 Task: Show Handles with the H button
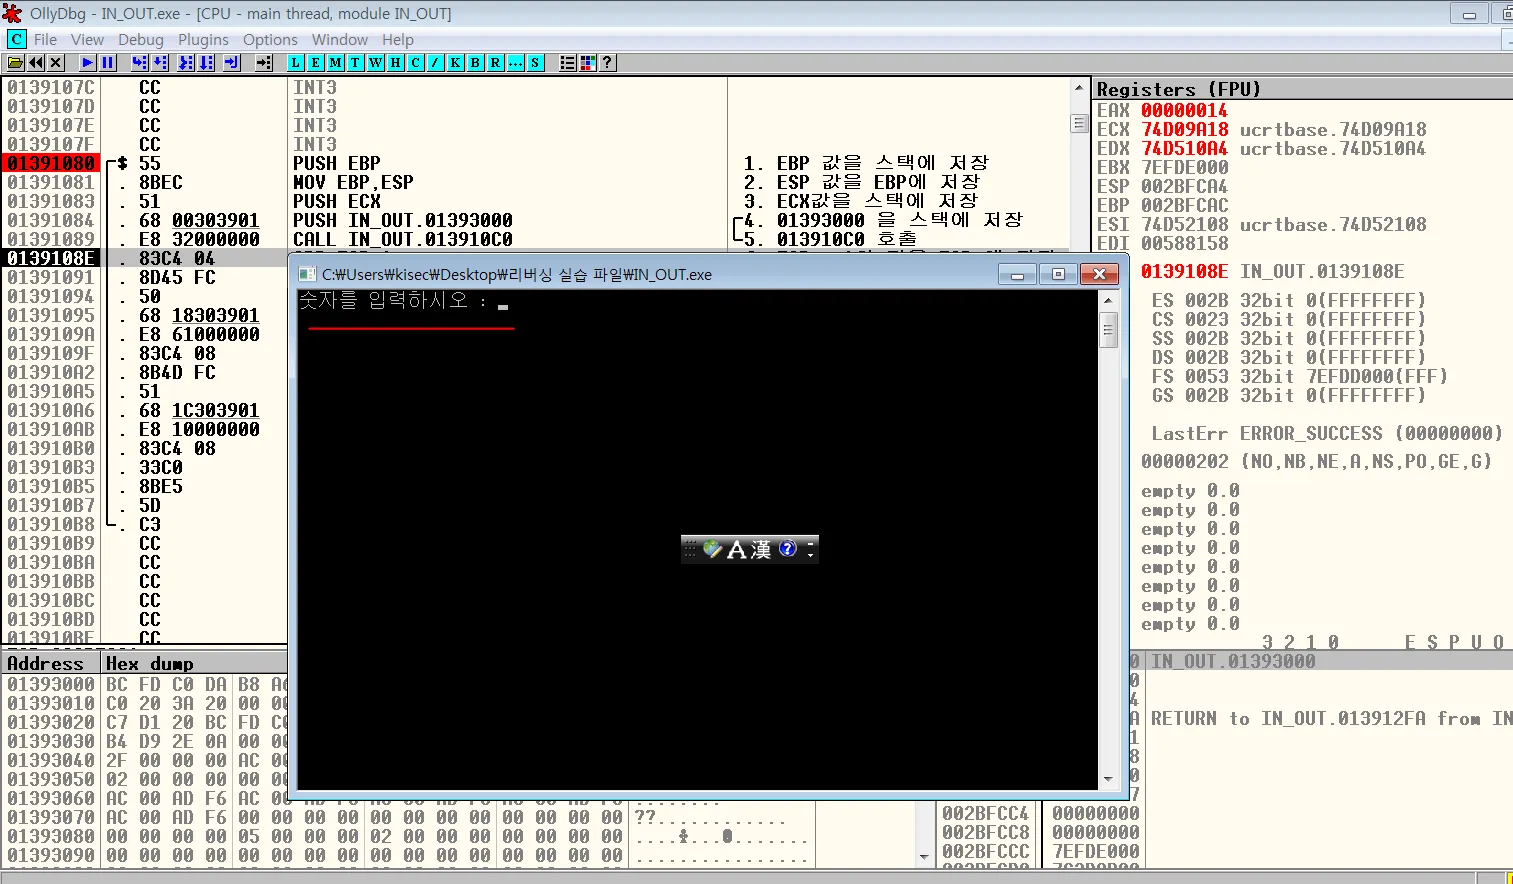pos(395,62)
